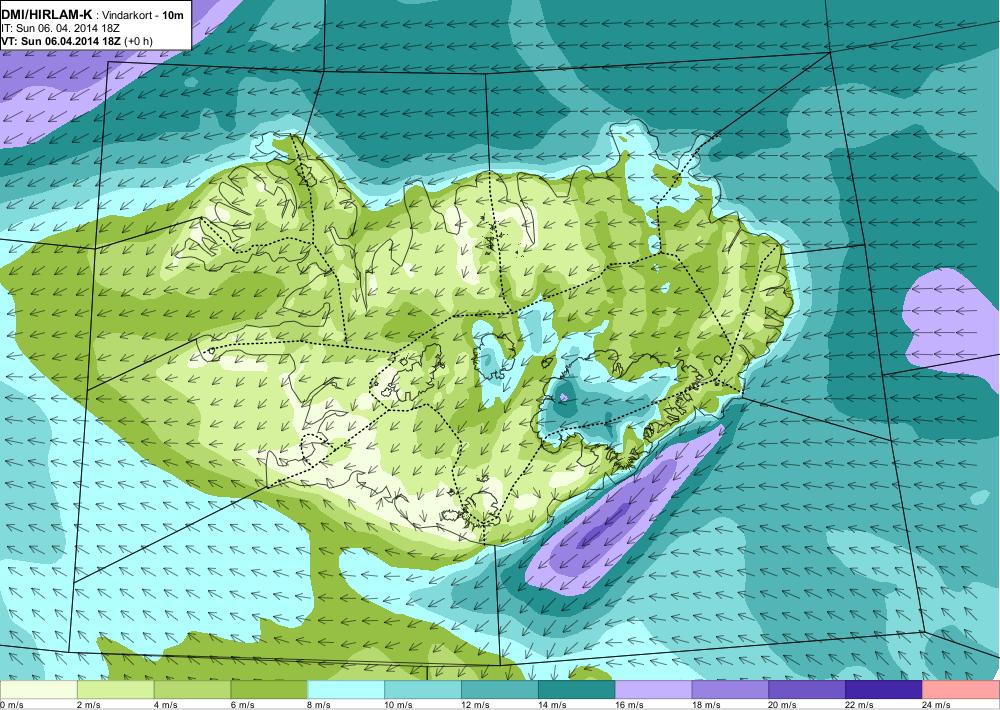Click the "16 m/s" legend label
1000x710 pixels.
click(x=629, y=705)
